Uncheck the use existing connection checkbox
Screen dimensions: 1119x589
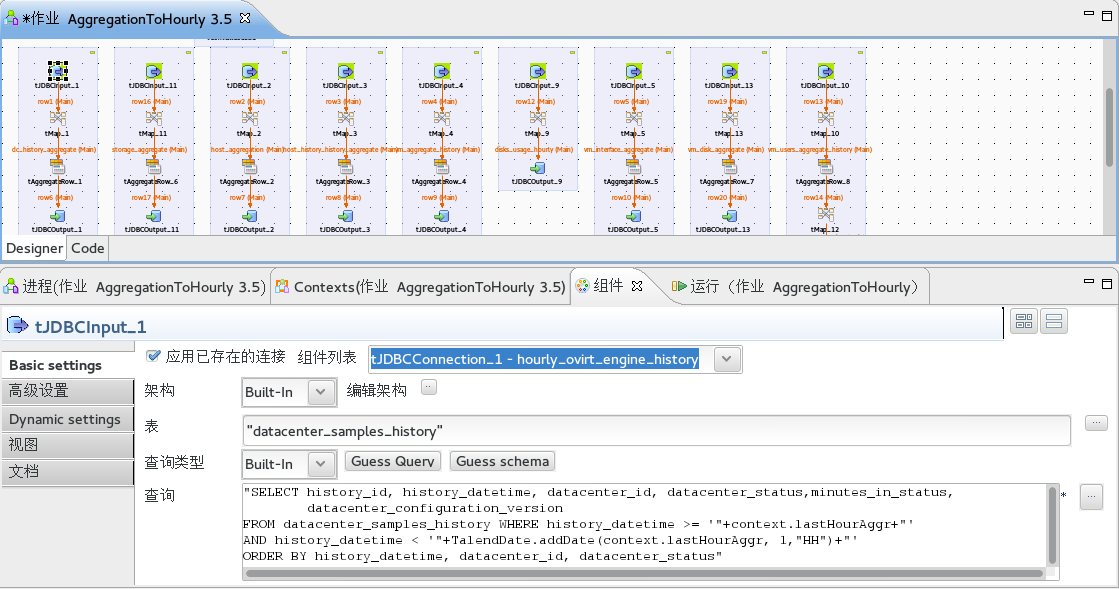click(x=153, y=356)
